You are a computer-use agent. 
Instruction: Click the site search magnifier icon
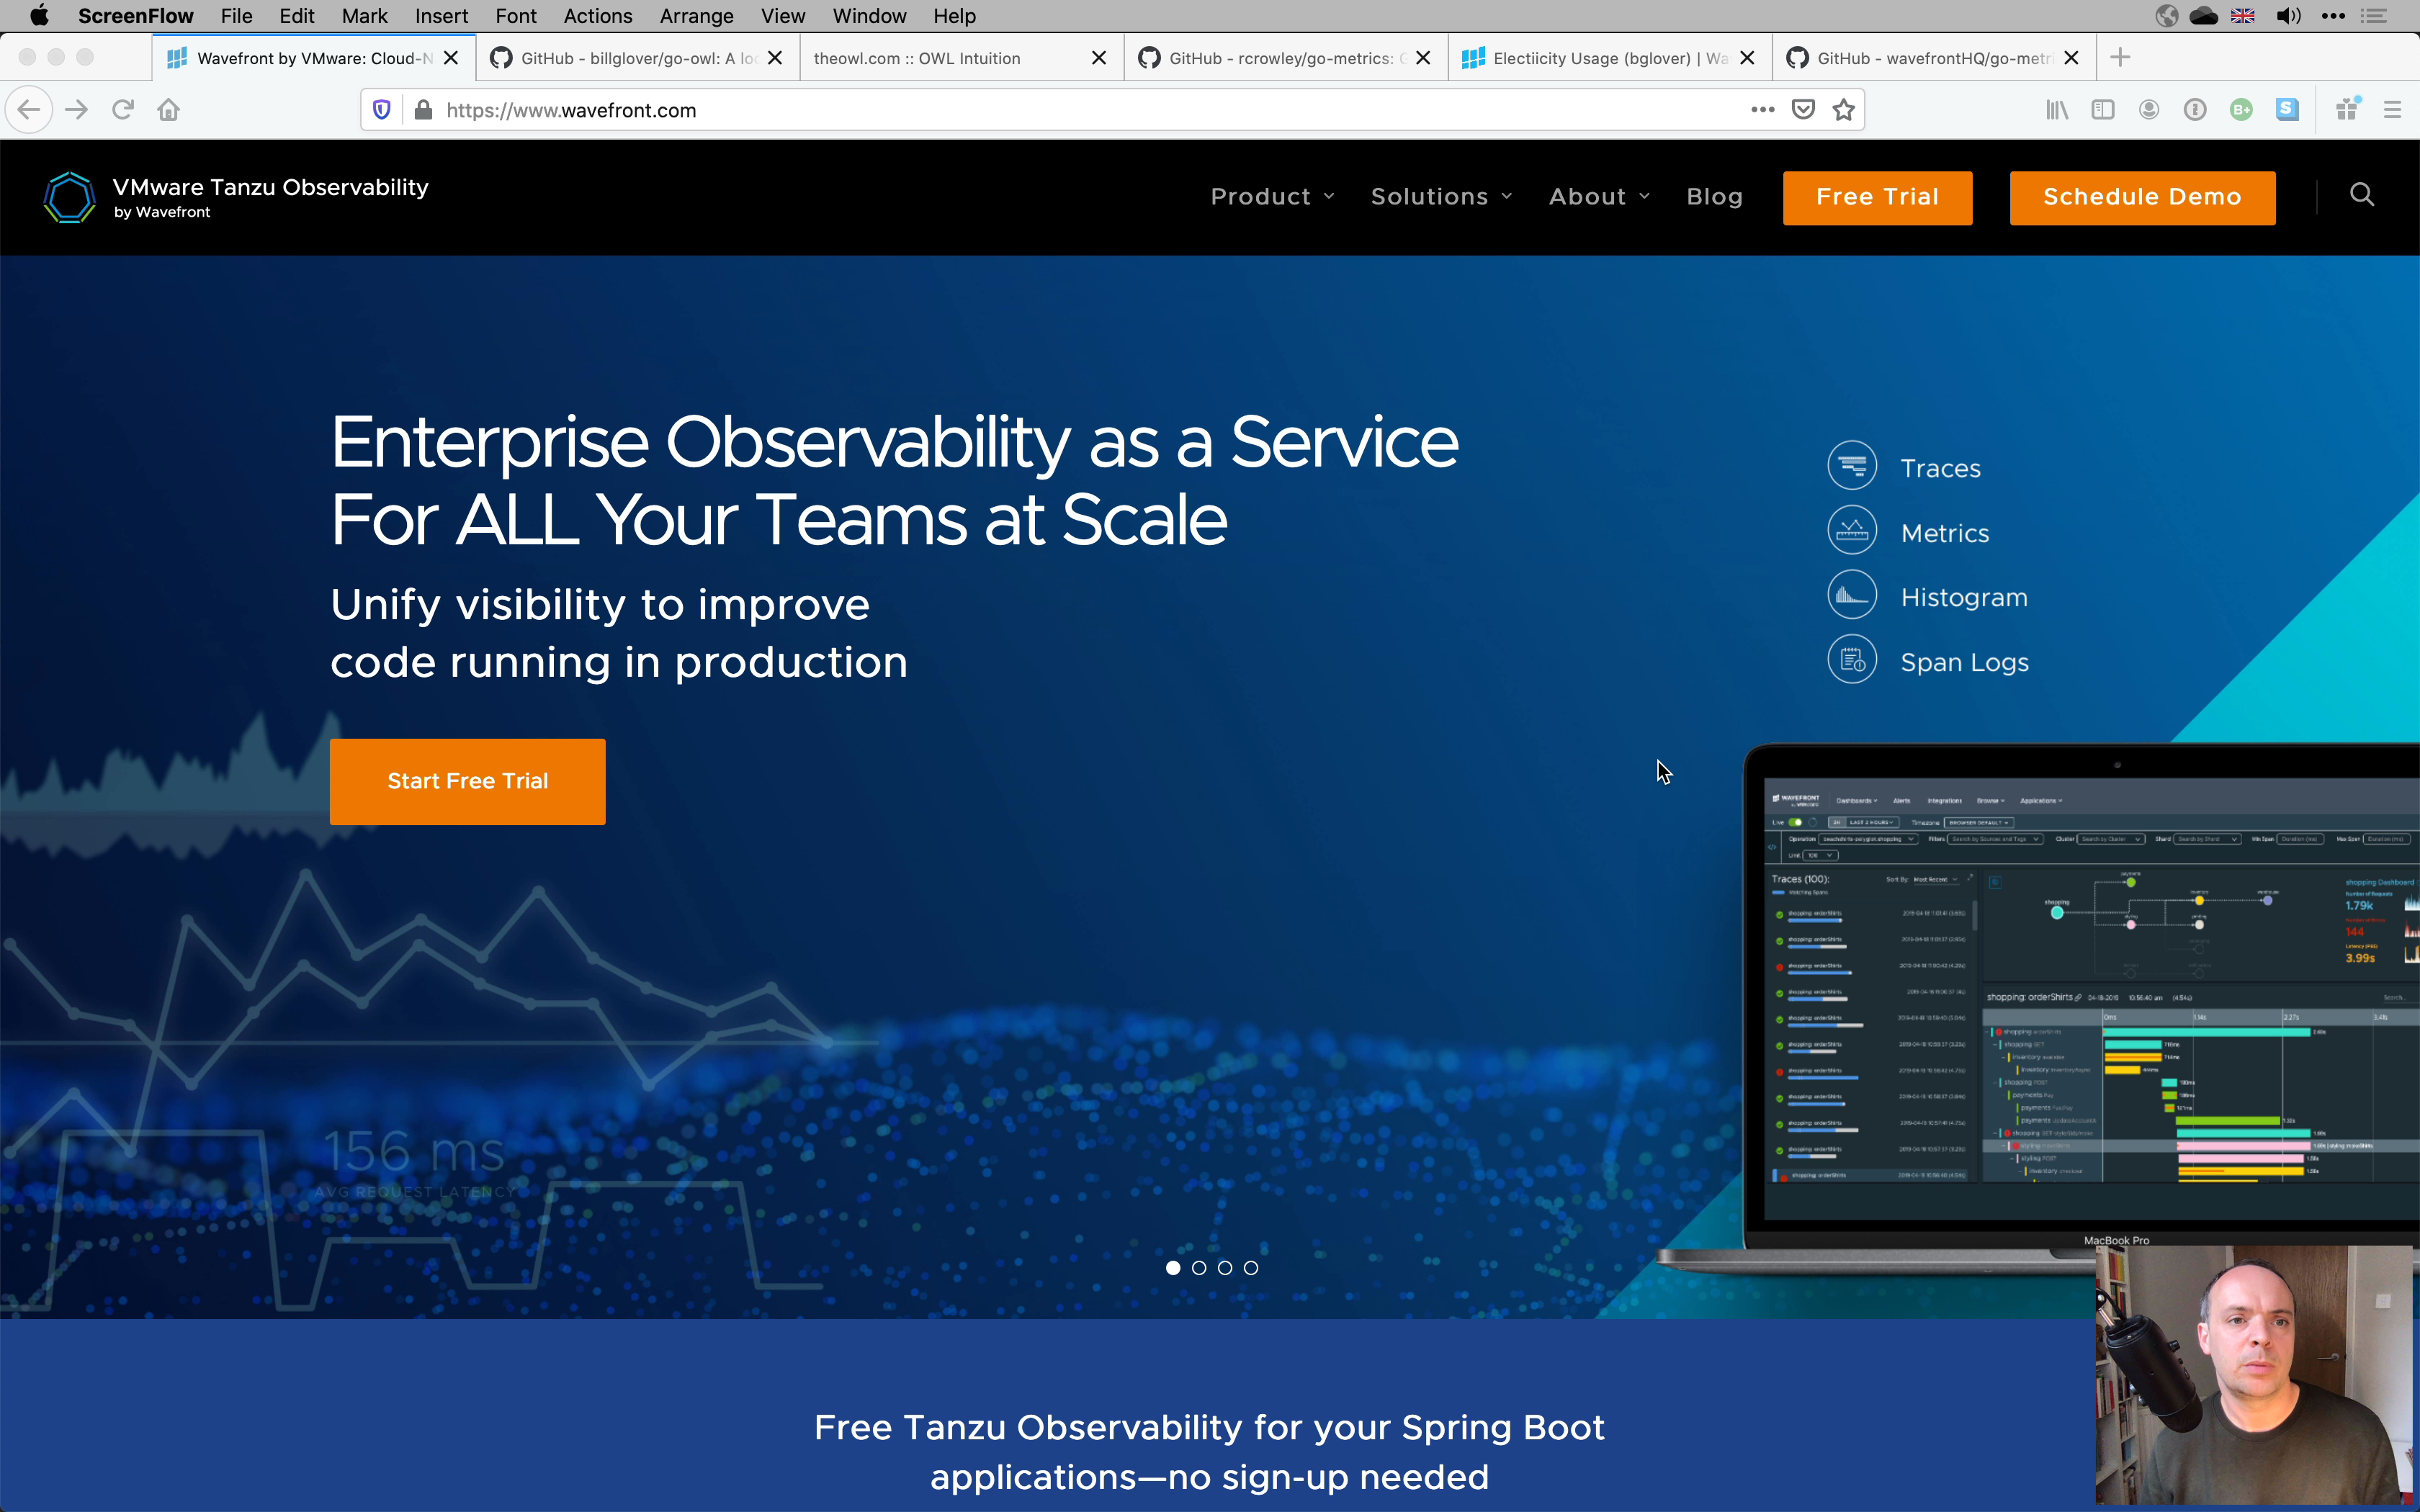point(2362,195)
